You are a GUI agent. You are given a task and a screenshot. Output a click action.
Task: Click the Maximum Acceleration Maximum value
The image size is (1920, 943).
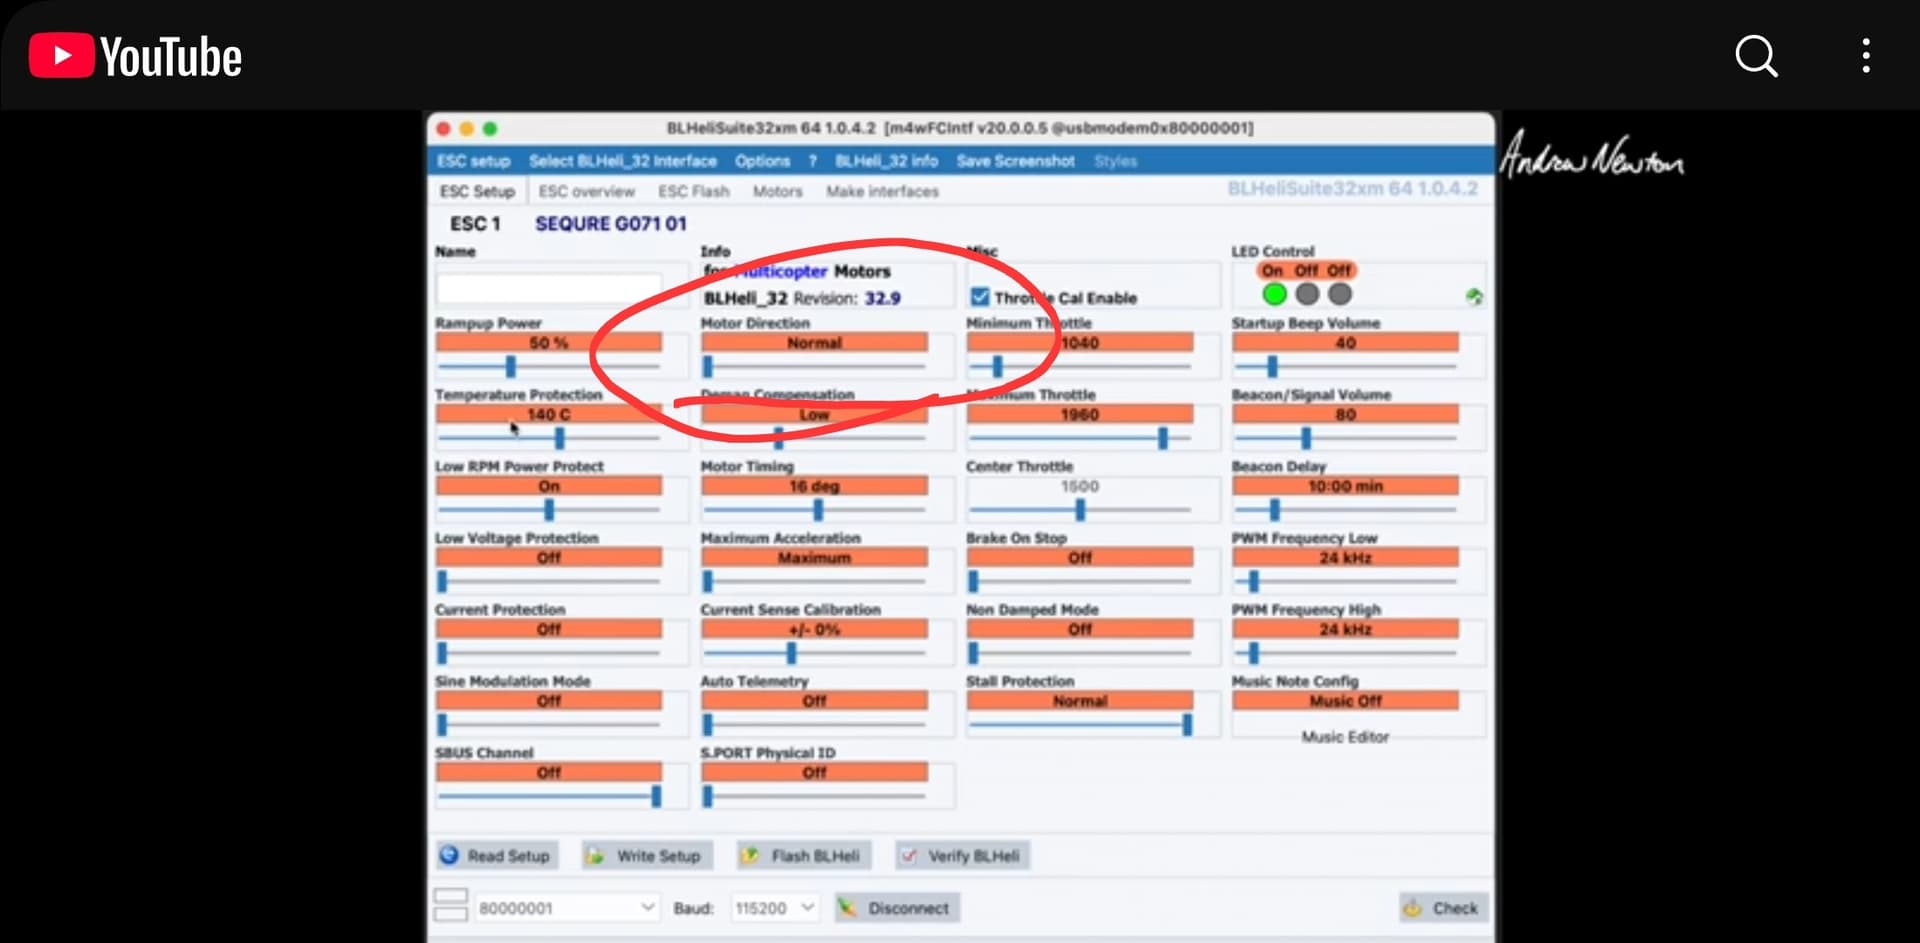(x=814, y=558)
